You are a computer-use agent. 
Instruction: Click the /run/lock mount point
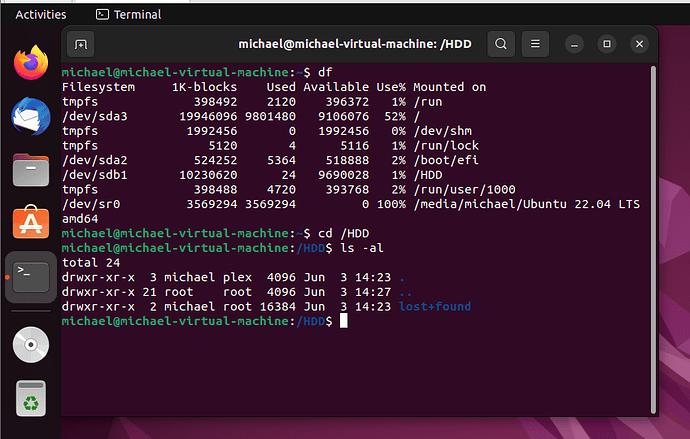(x=446, y=146)
